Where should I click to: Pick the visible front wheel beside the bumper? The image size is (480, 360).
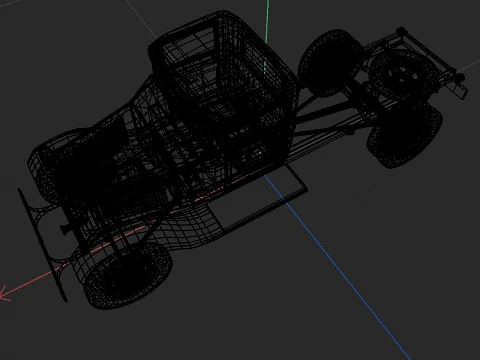128,276
